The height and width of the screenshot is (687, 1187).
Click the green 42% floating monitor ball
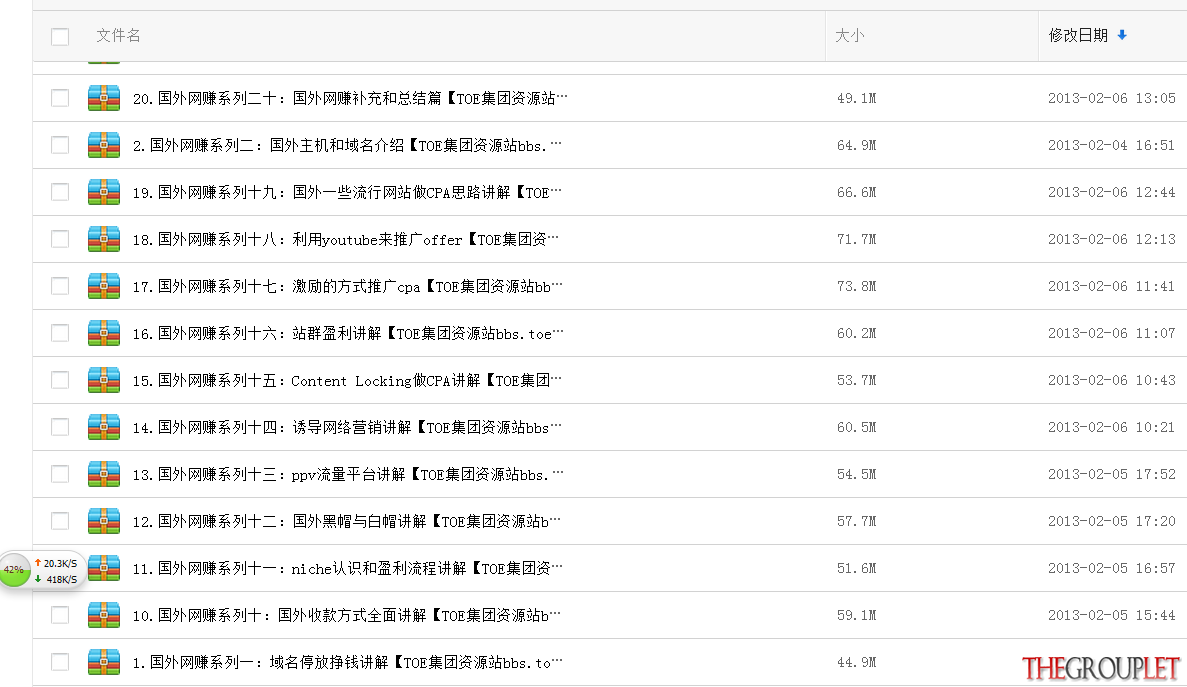tap(14, 570)
